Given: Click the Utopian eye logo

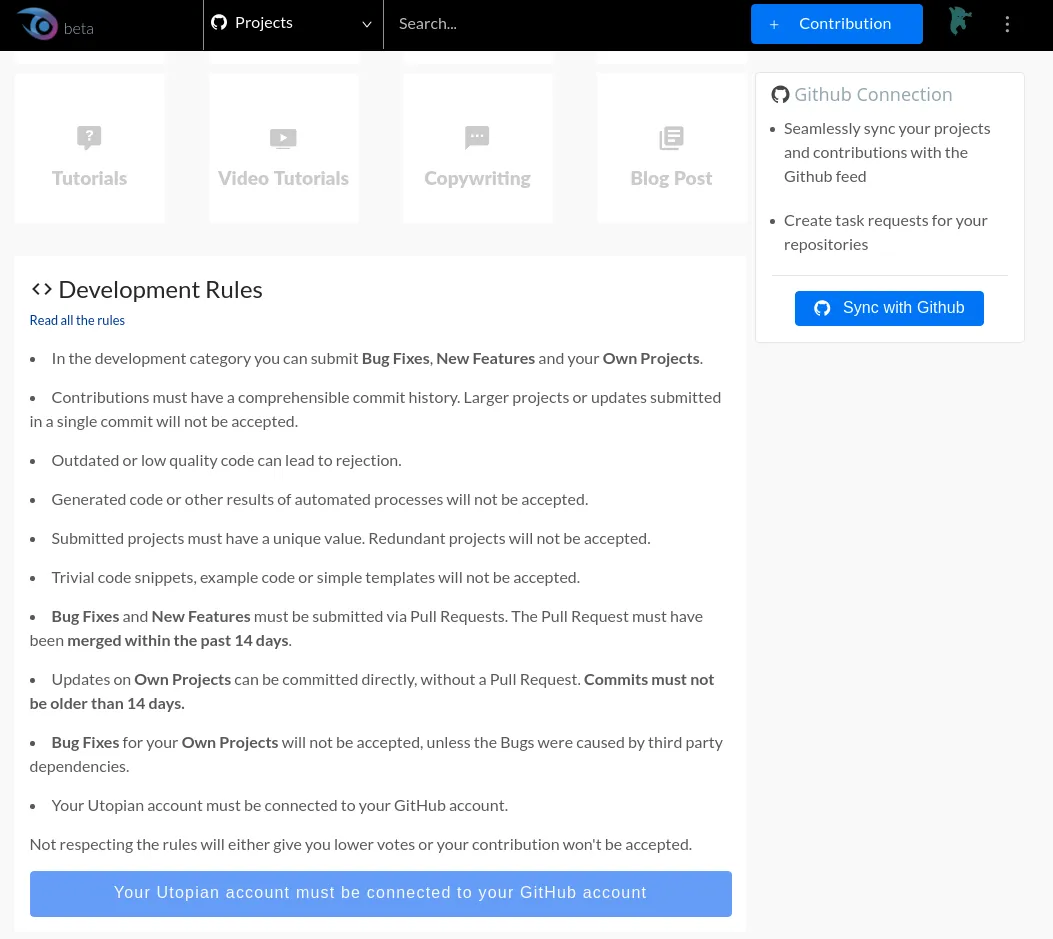Looking at the screenshot, I should point(38,24).
